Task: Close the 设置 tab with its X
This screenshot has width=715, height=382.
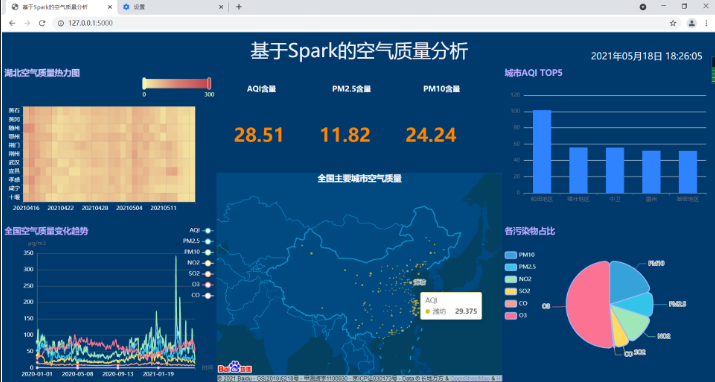Action: 221,7
